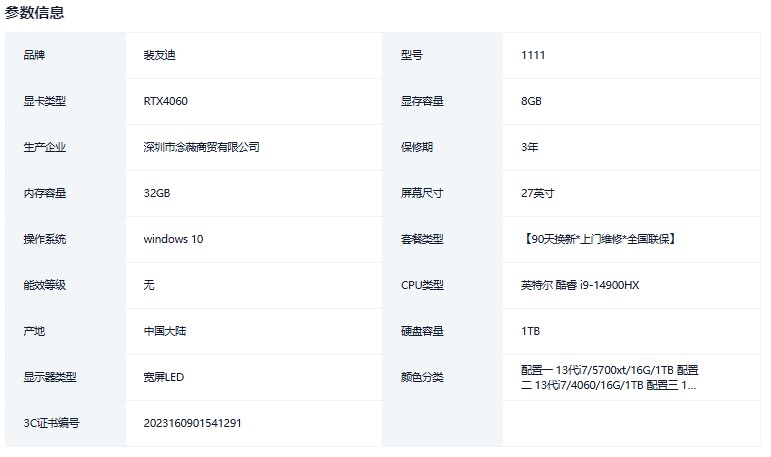Select the brand value 装友迪
Viewport: 771px width, 457px height.
(160, 55)
